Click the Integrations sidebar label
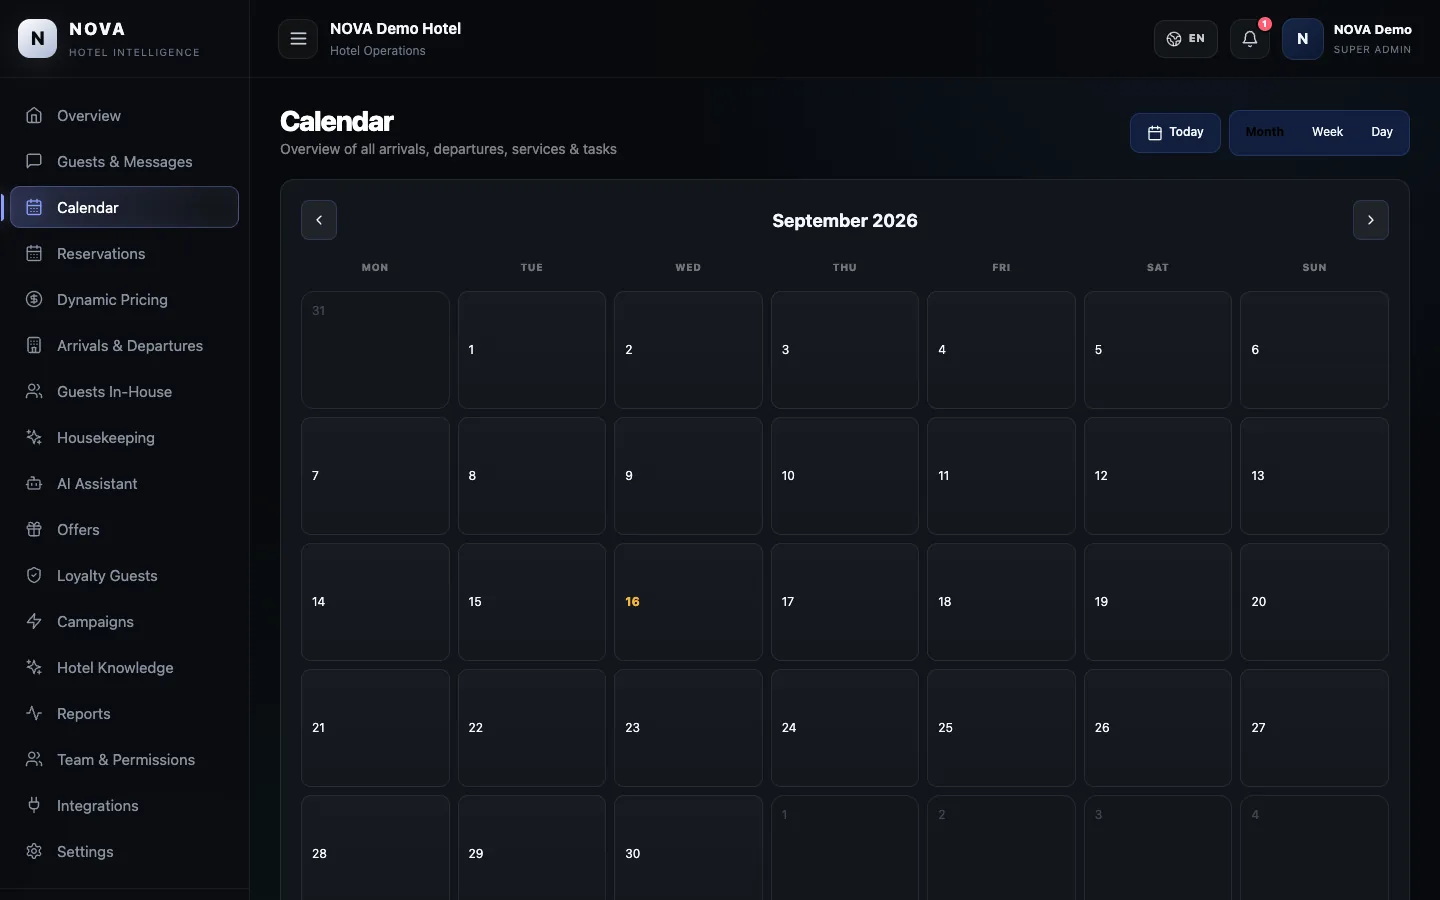Viewport: 1440px width, 900px height. pos(98,805)
